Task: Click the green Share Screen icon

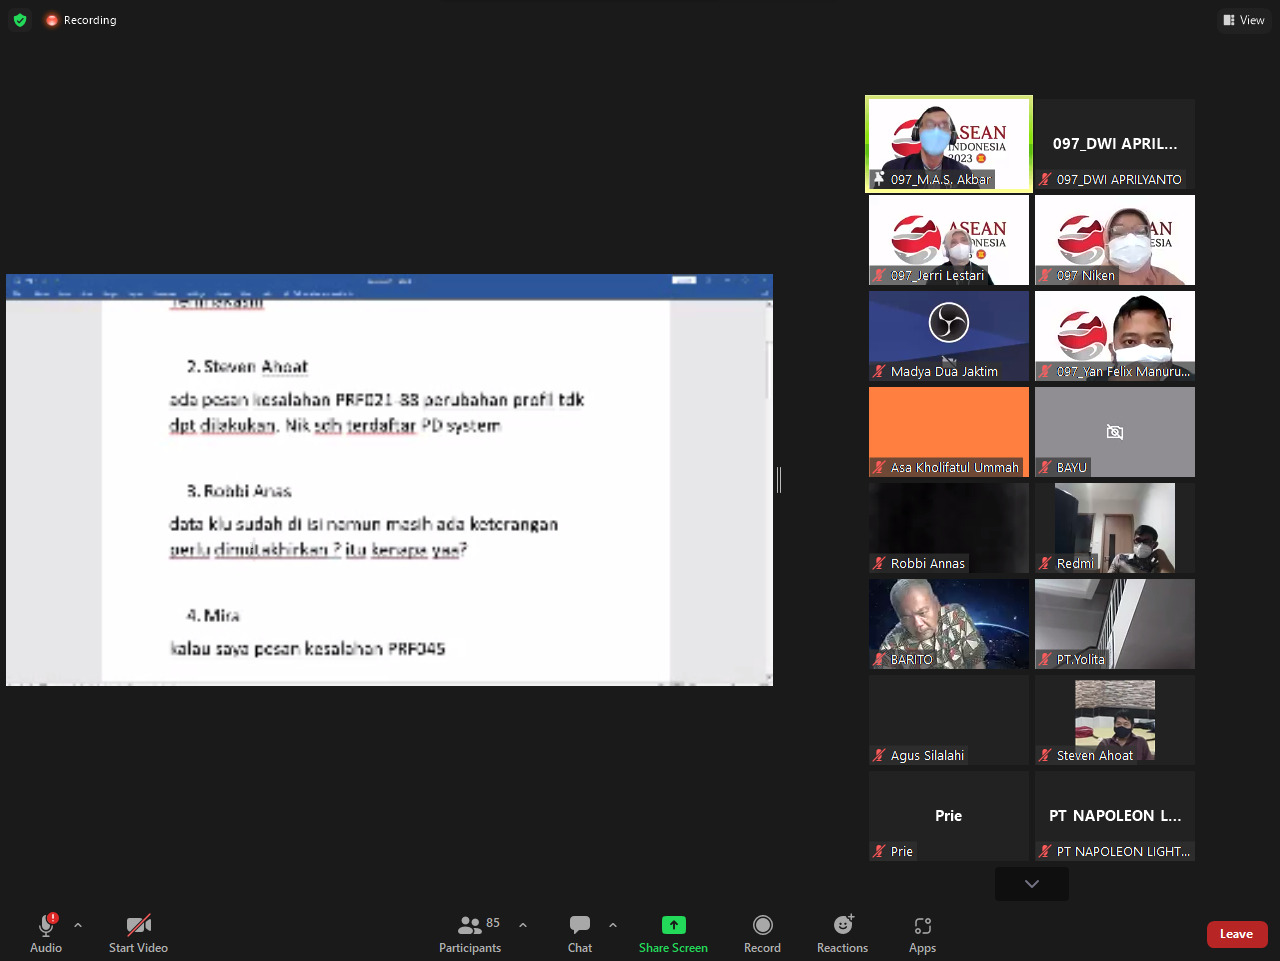Action: click(x=673, y=925)
